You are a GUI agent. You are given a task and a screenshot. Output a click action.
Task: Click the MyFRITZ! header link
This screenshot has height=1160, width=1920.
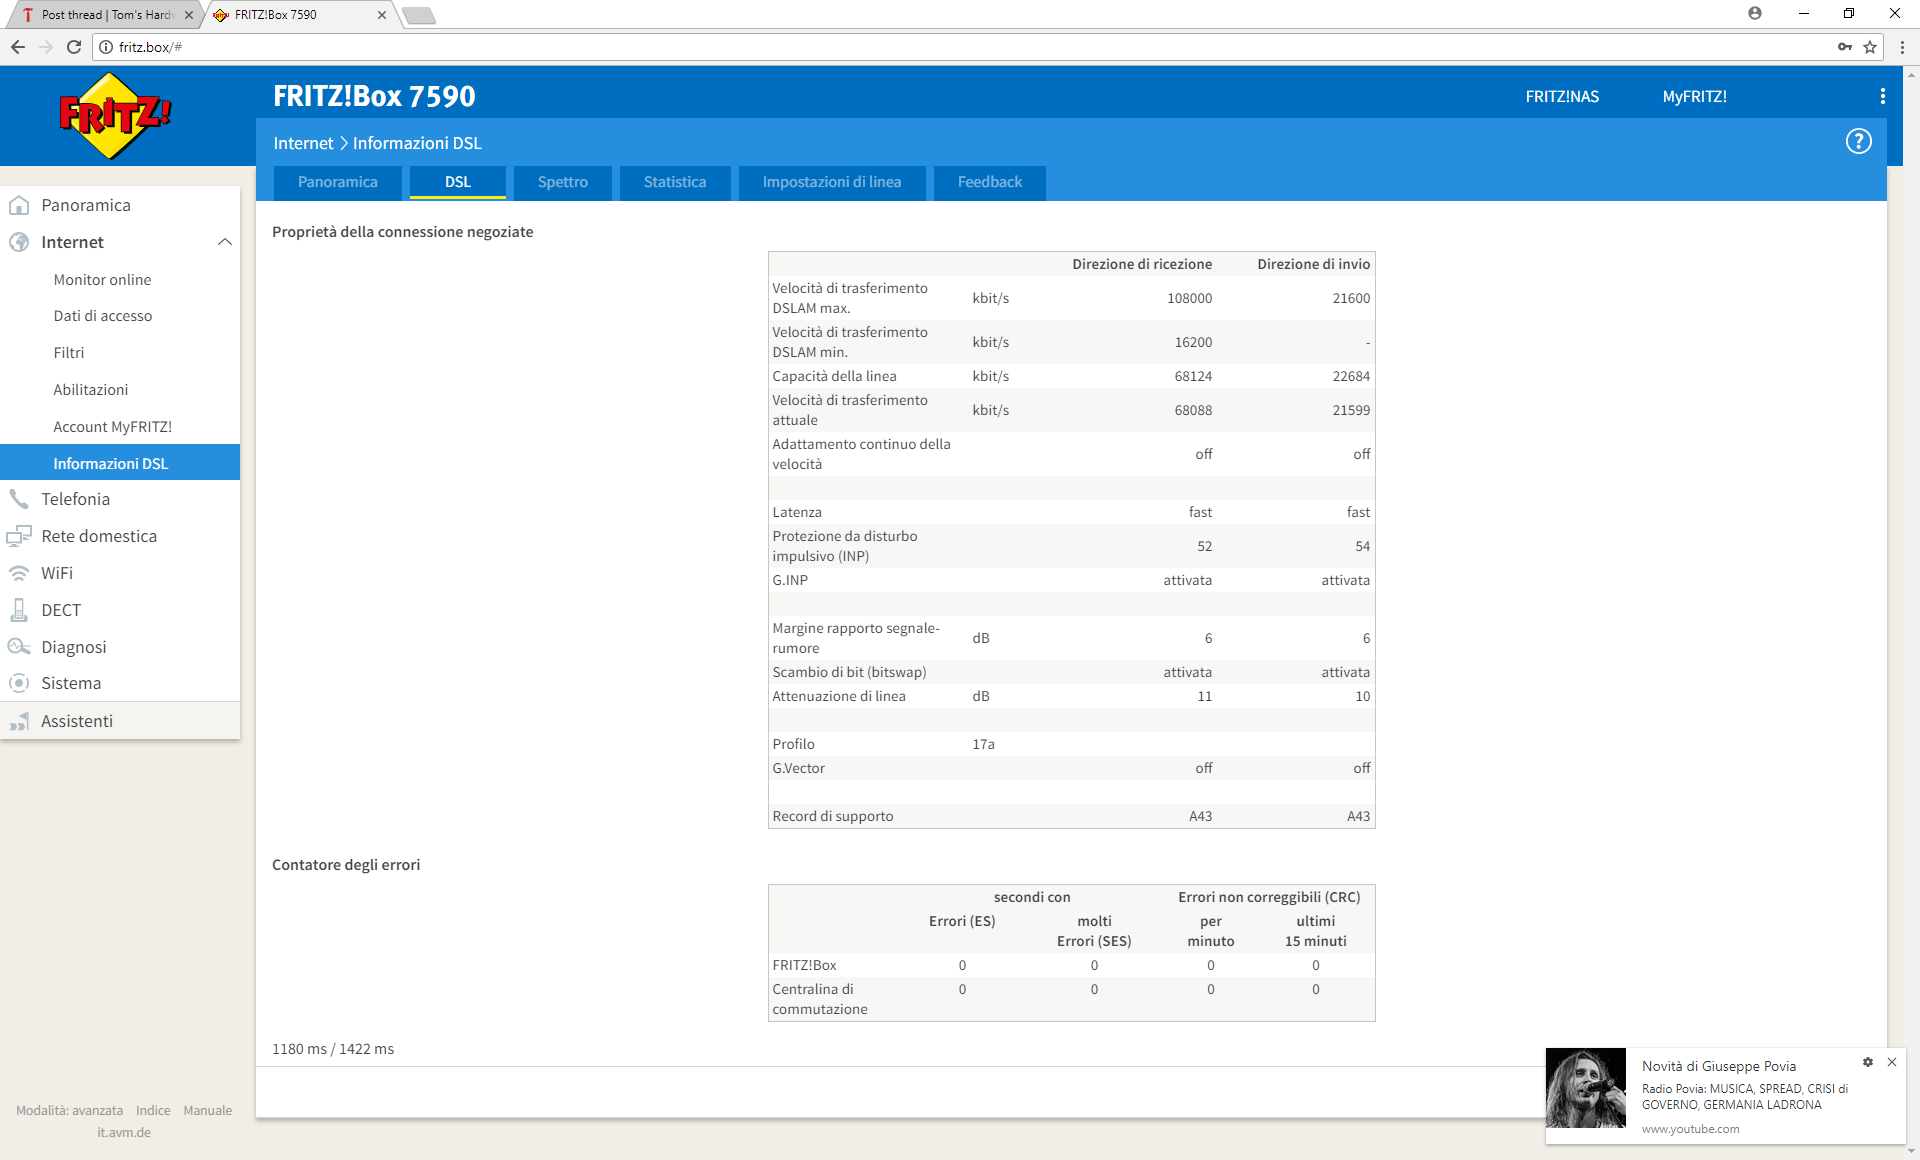point(1694,96)
